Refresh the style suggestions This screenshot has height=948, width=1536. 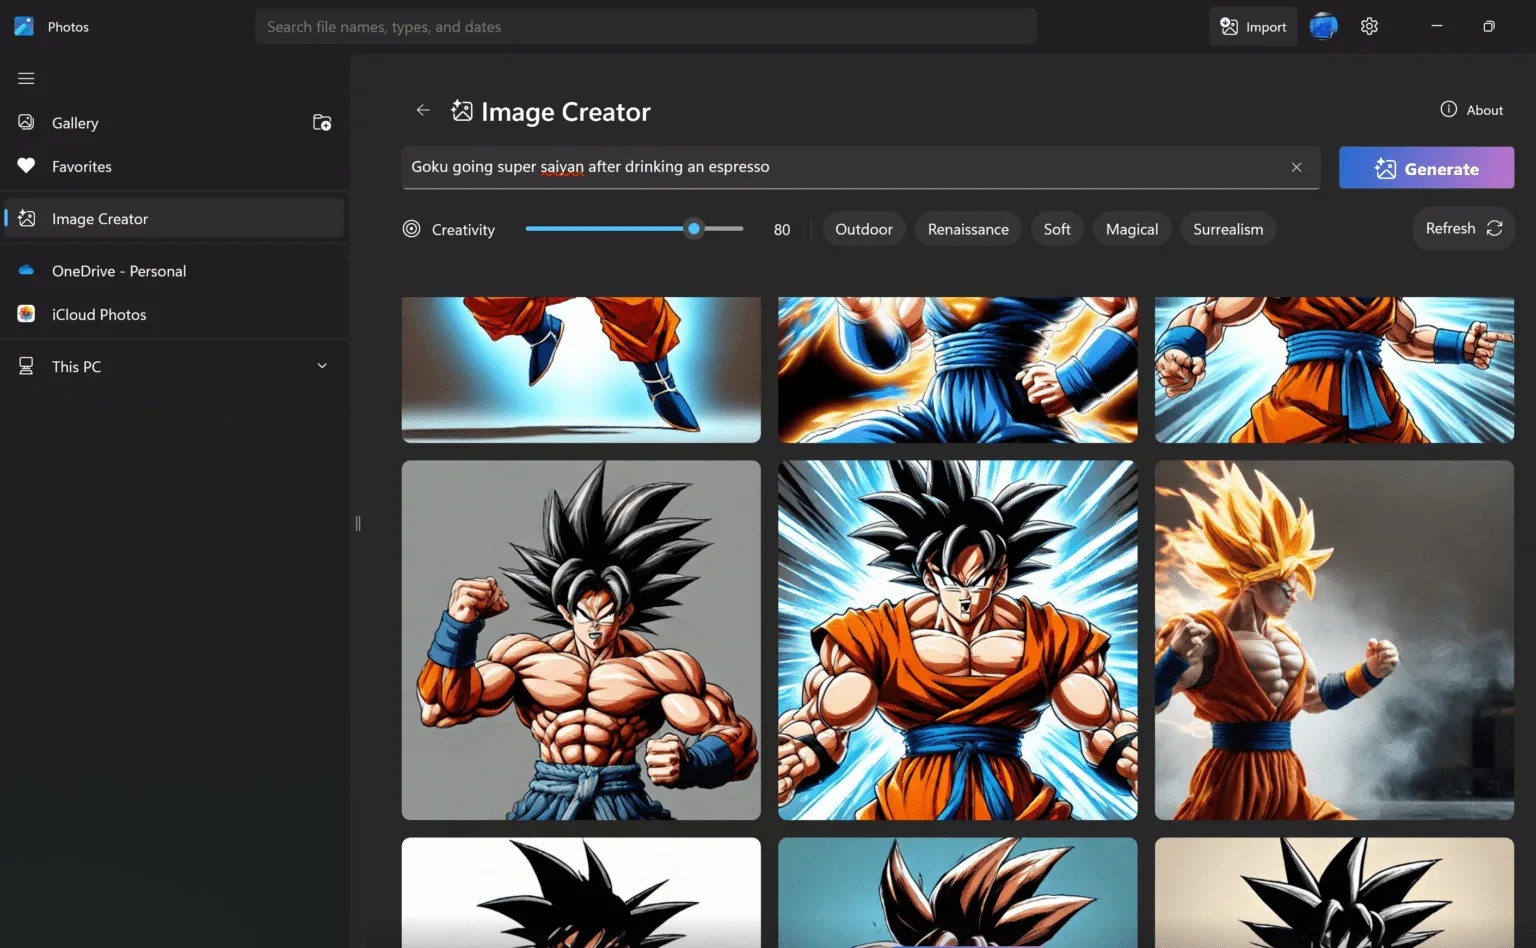tap(1463, 229)
